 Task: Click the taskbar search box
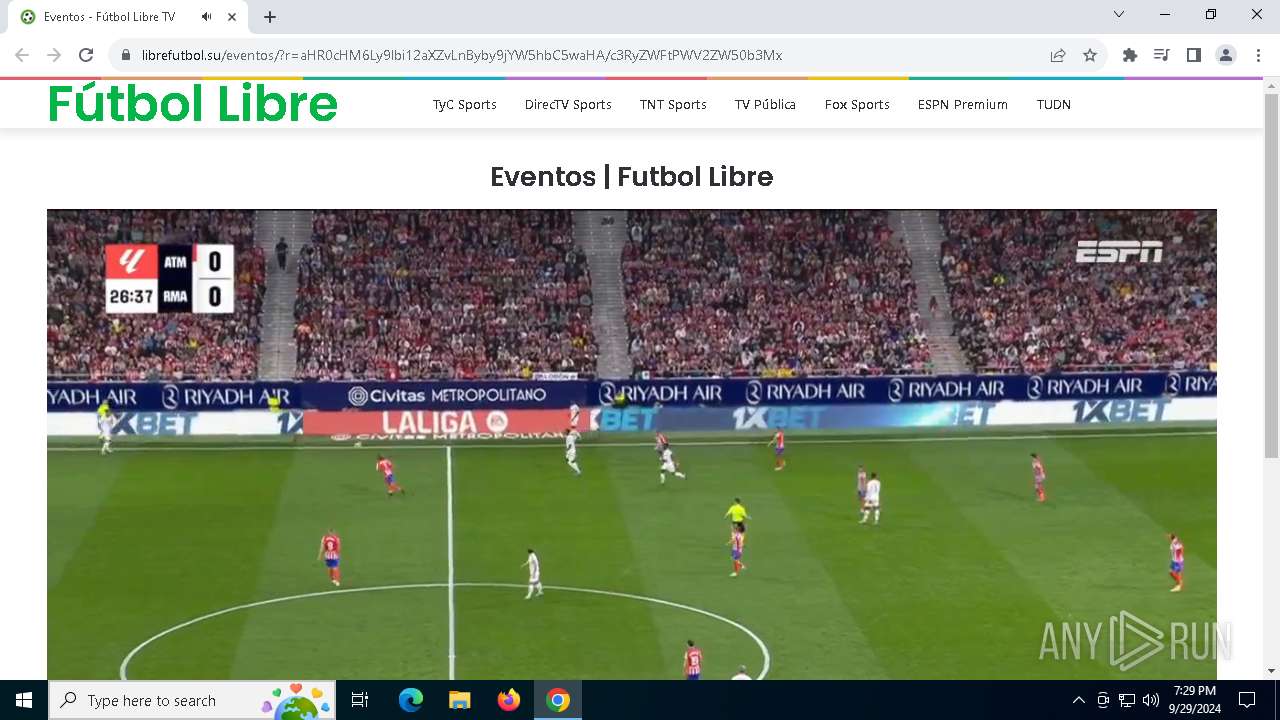(192, 700)
